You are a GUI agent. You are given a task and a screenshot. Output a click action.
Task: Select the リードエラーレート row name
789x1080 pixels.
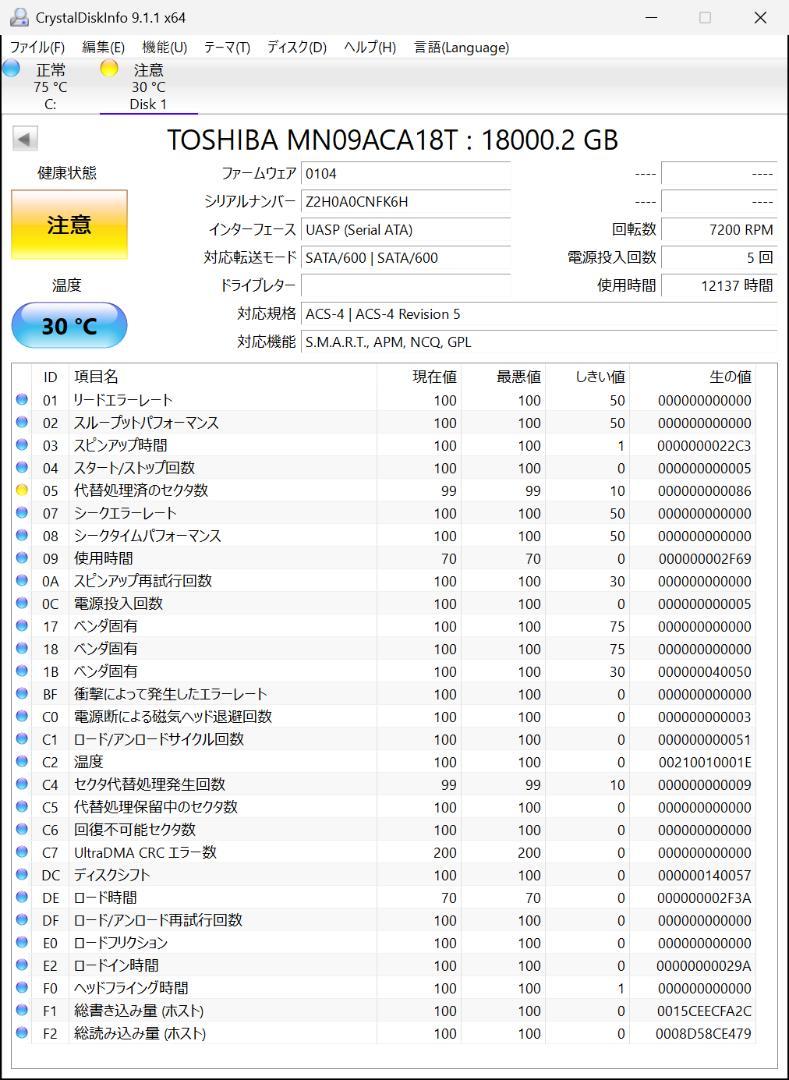[x=123, y=399]
